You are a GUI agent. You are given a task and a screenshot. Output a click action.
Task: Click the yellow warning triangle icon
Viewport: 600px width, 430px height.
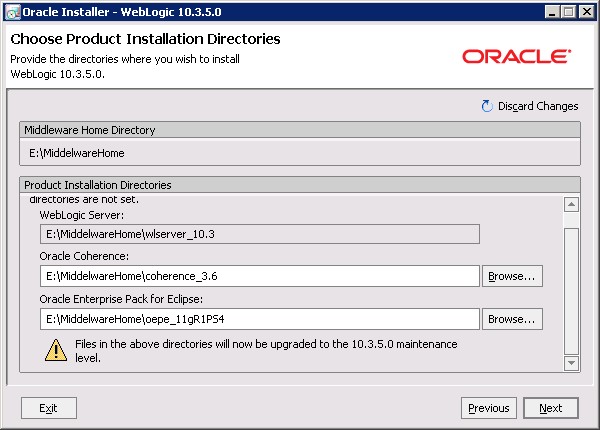53,349
